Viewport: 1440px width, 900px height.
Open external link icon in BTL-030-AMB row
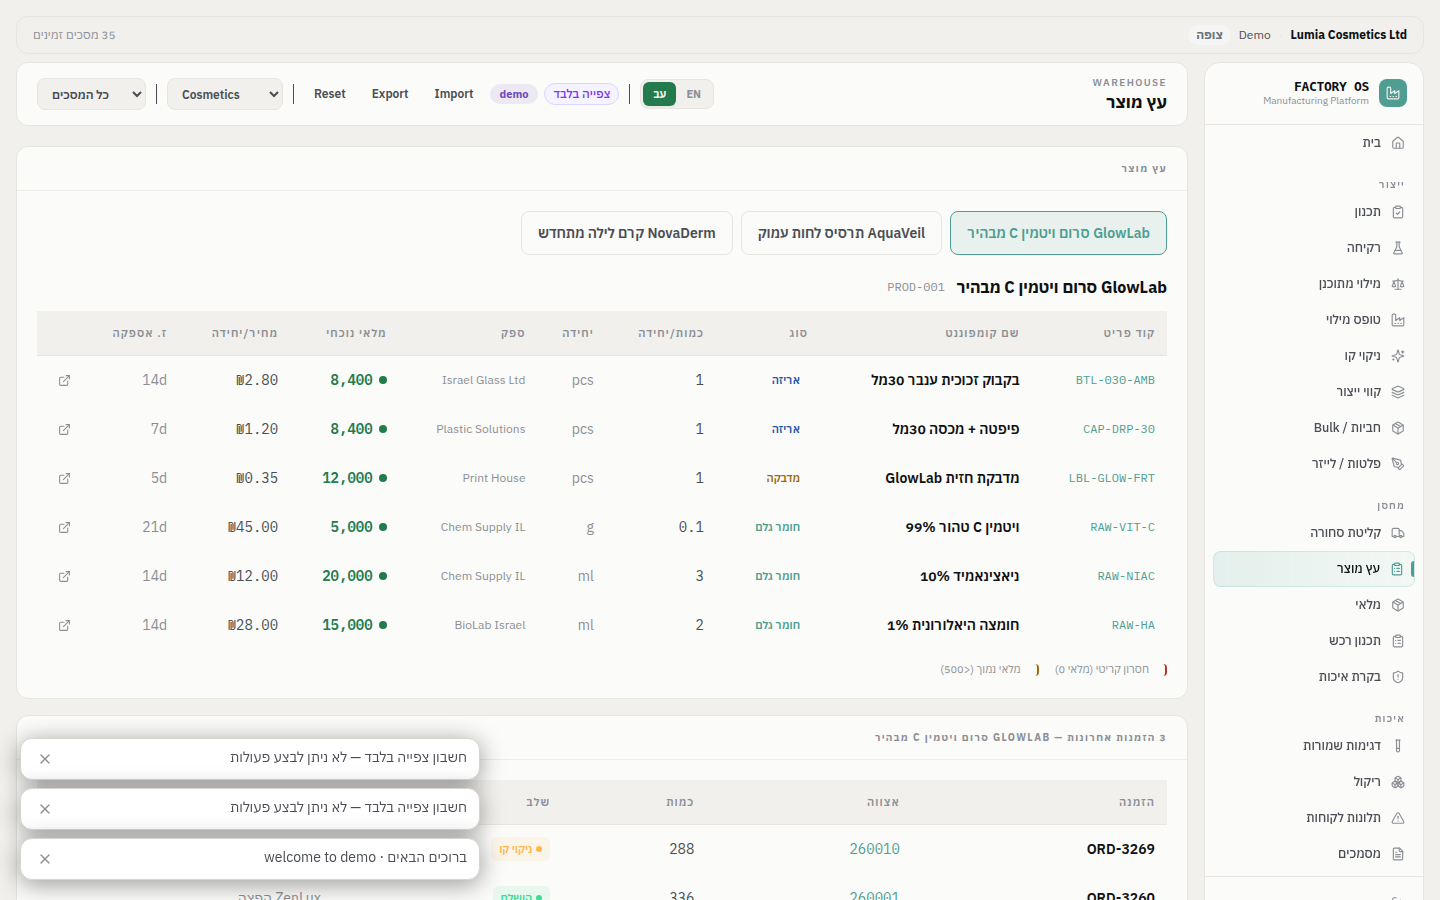[64, 381]
